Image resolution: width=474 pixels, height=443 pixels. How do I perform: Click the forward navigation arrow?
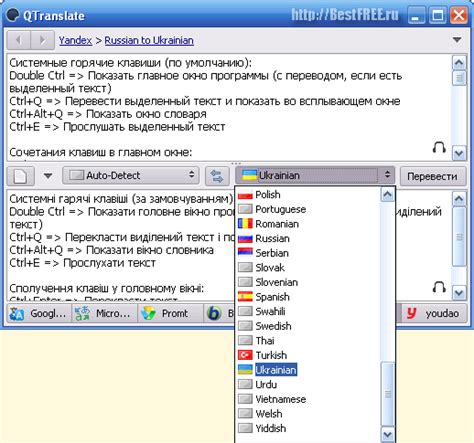[x=42, y=40]
